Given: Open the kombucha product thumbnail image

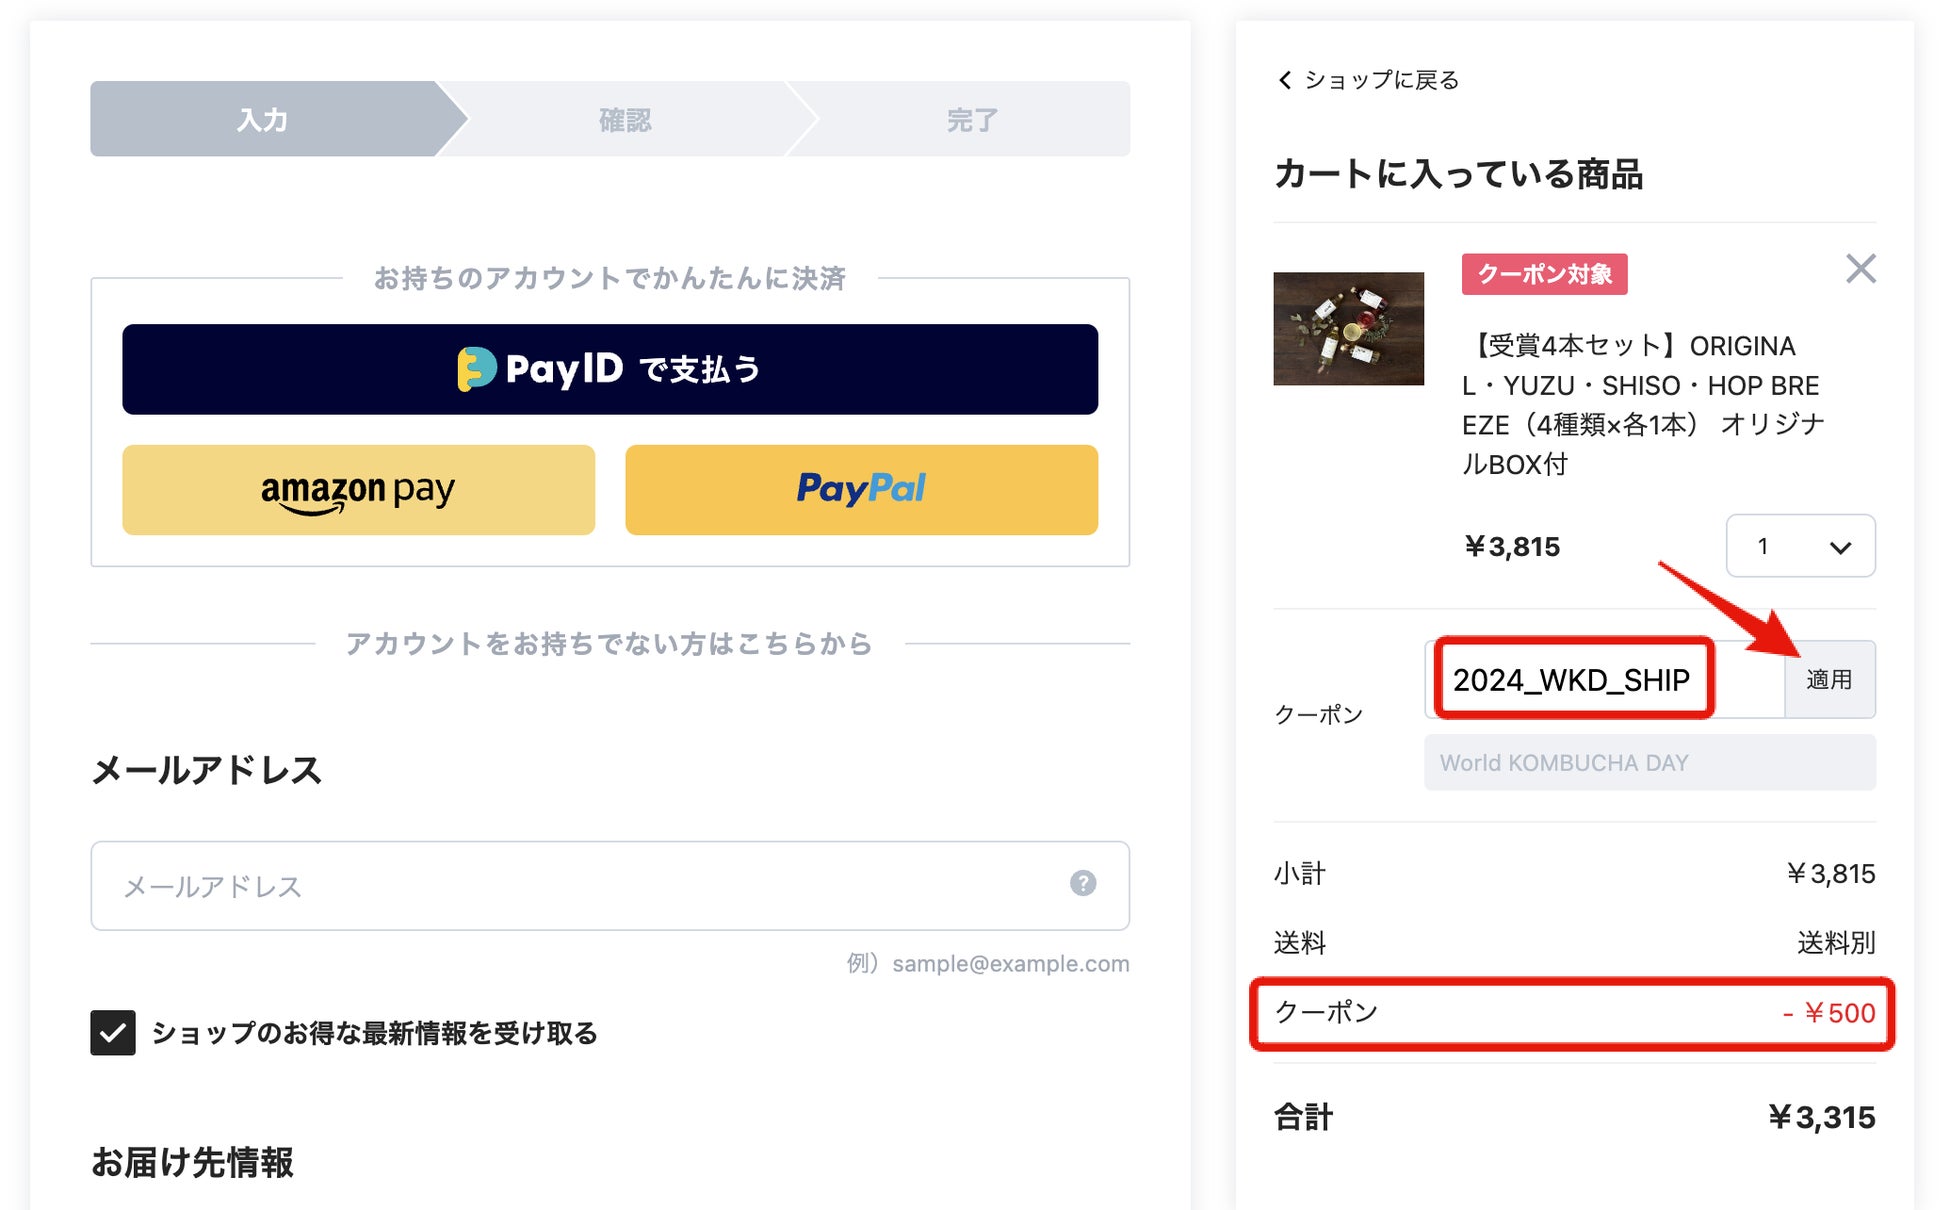Looking at the screenshot, I should pyautogui.click(x=1348, y=329).
